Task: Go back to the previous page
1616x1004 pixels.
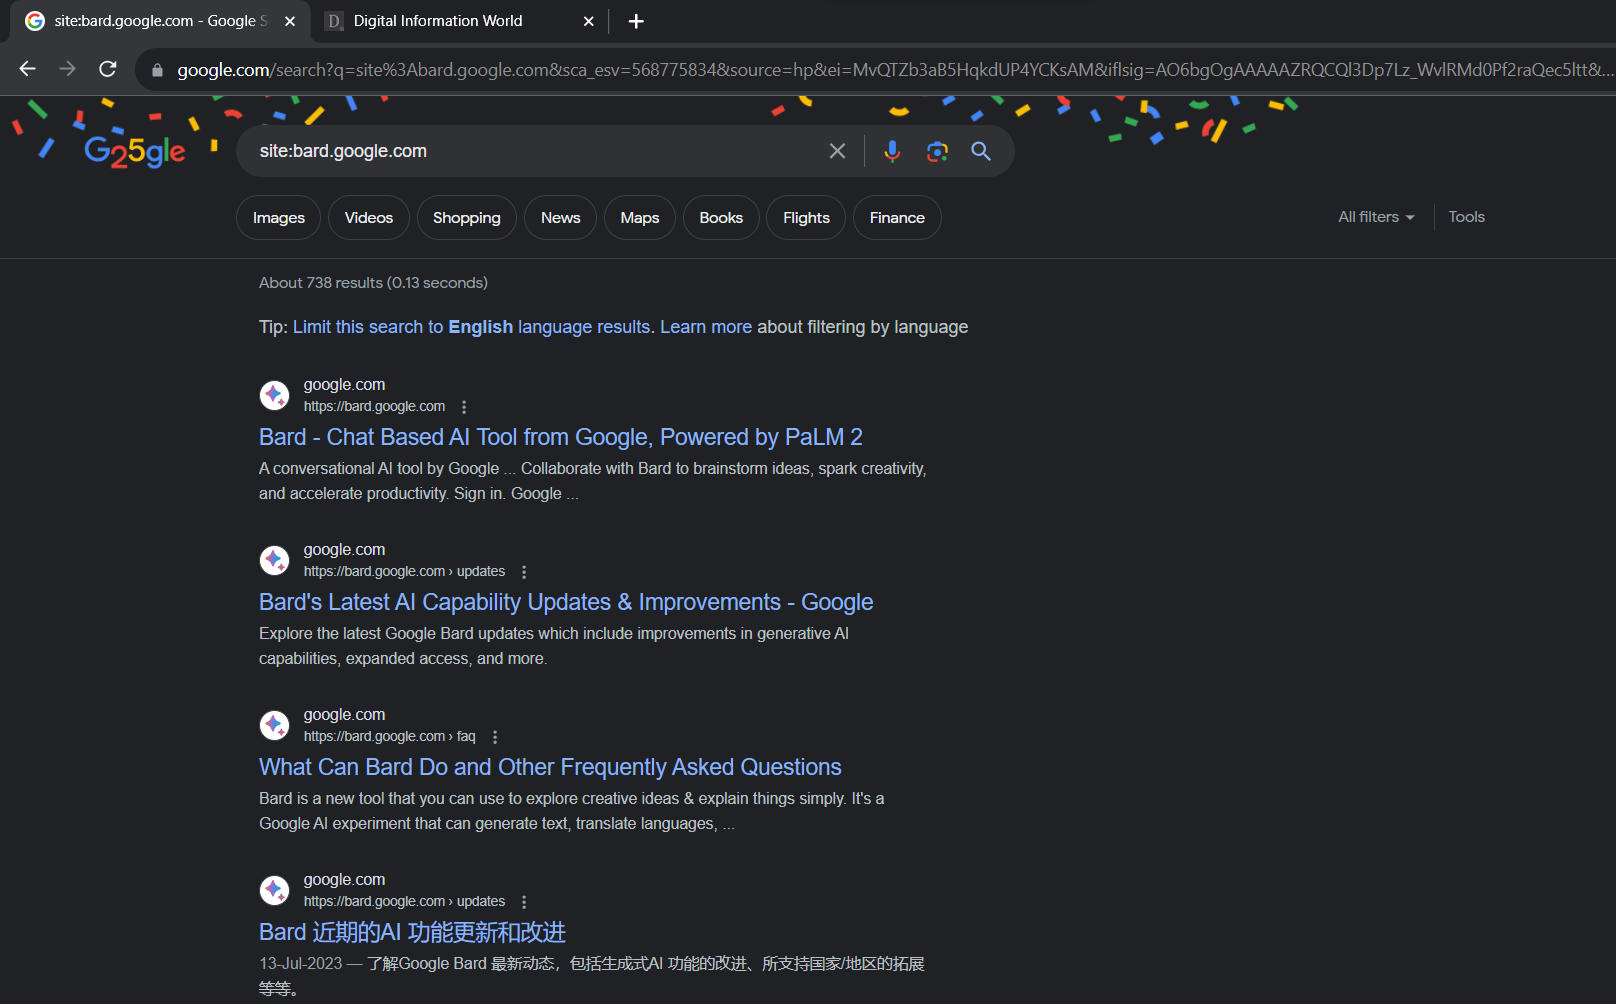Action: click(x=28, y=69)
